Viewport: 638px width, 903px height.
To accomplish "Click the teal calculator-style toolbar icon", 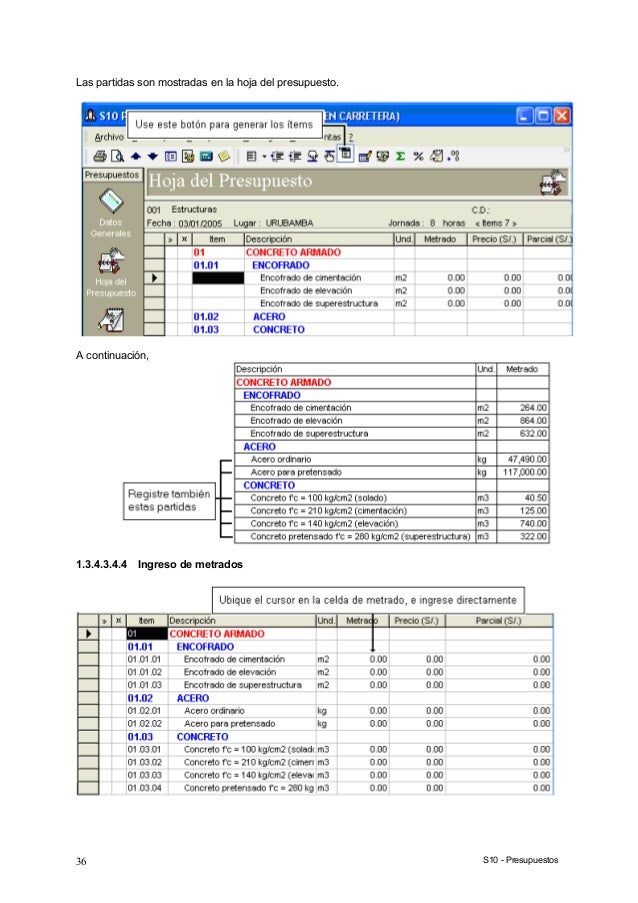I will tap(206, 156).
